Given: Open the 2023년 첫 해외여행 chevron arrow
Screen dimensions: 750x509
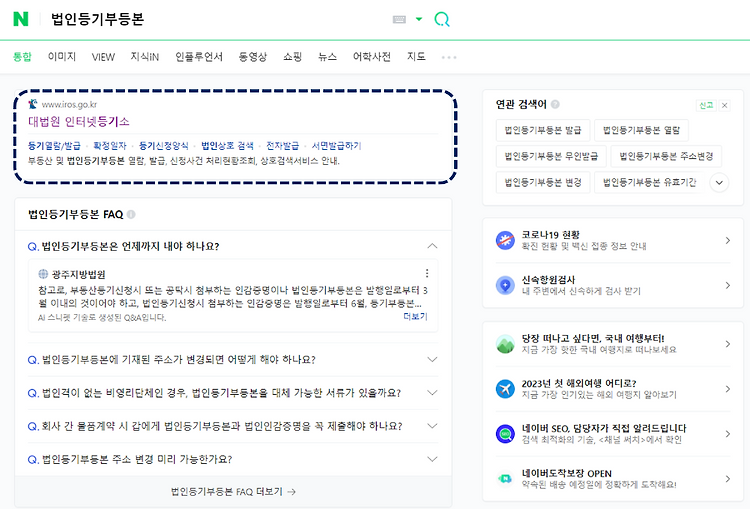Looking at the screenshot, I should [x=728, y=389].
